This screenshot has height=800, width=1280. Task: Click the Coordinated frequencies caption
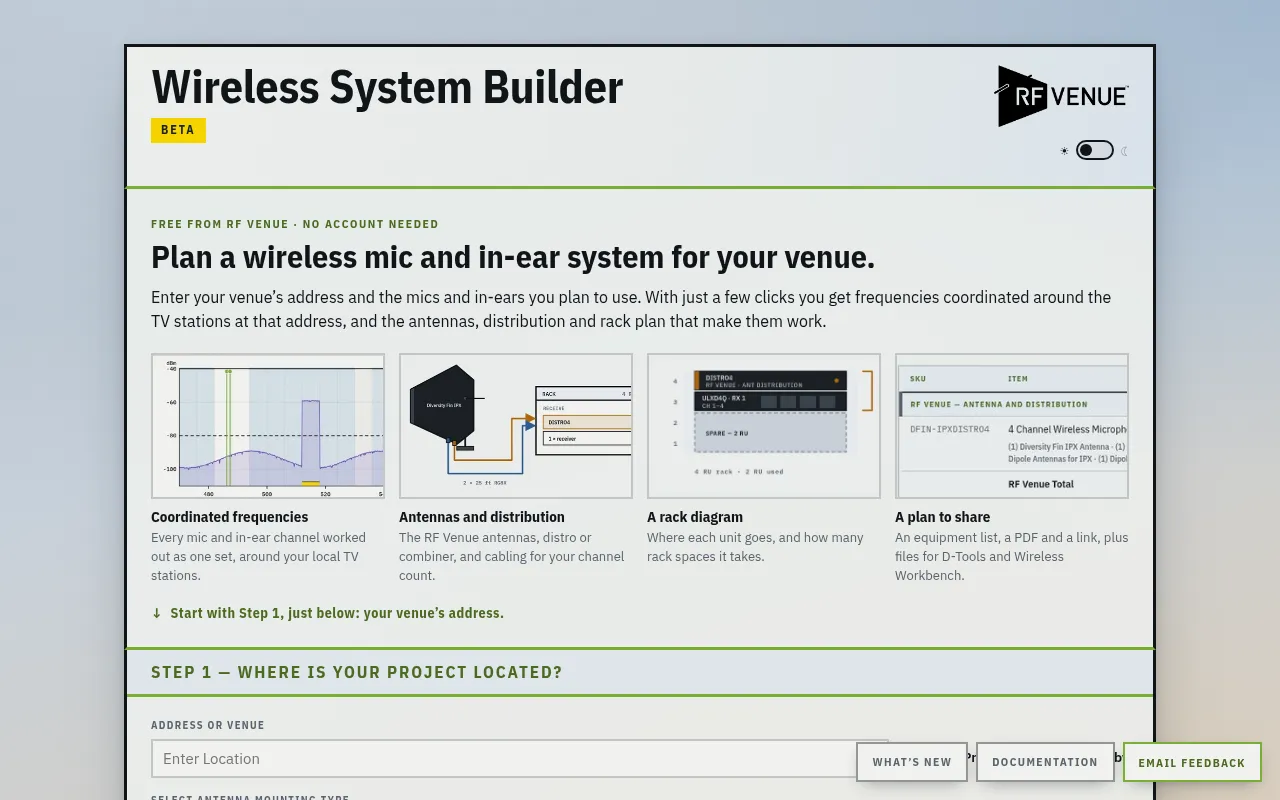click(x=230, y=517)
